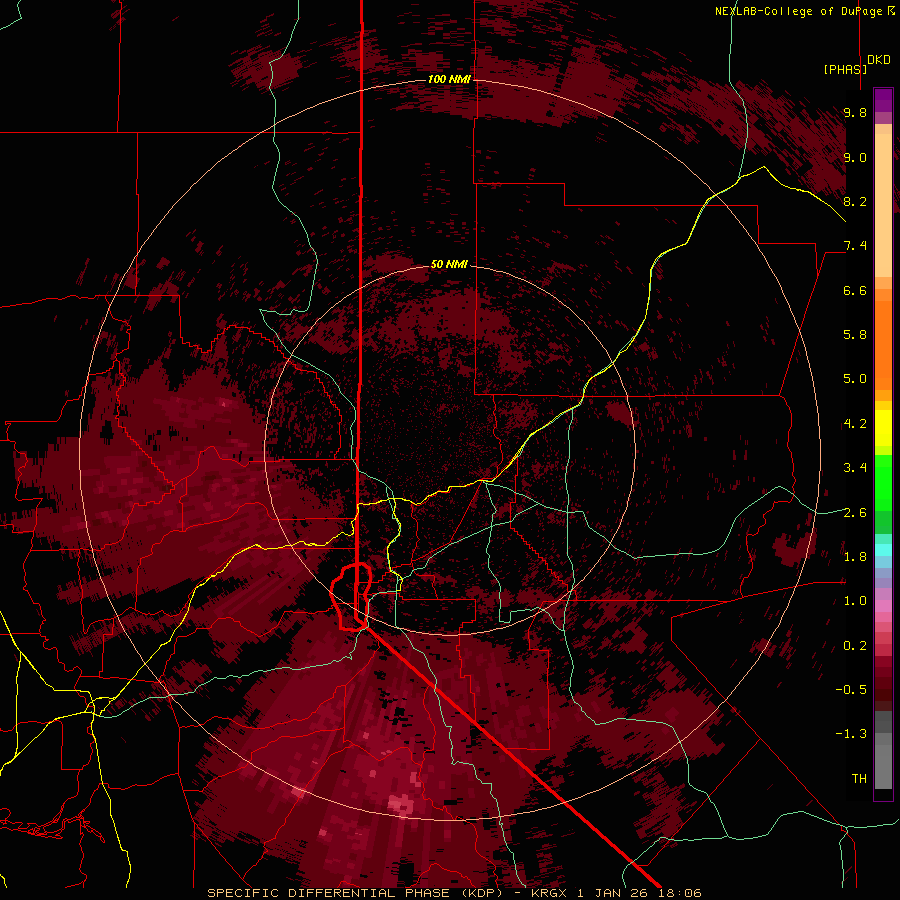Click the 2.6 value on the color scale
This screenshot has height=900, width=900.
pyautogui.click(x=855, y=513)
